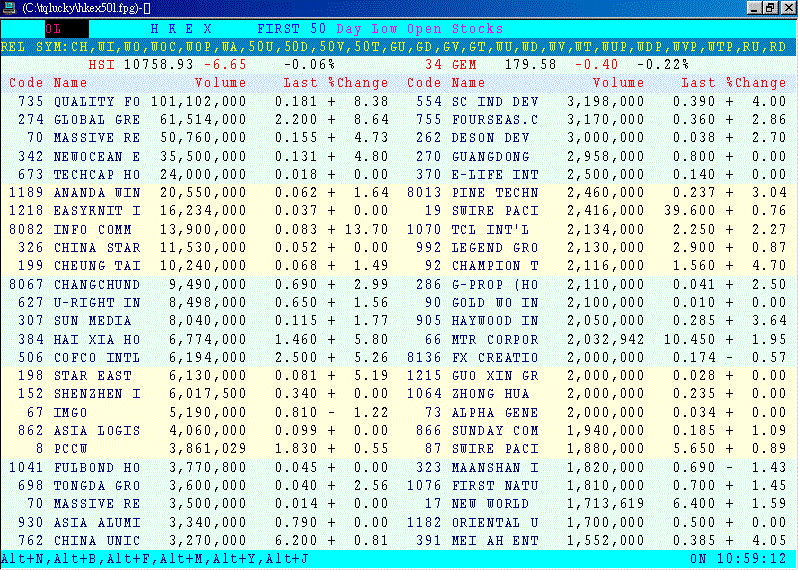Select the WOC related symbol code
The image size is (798, 570).
pyautogui.click(x=163, y=47)
